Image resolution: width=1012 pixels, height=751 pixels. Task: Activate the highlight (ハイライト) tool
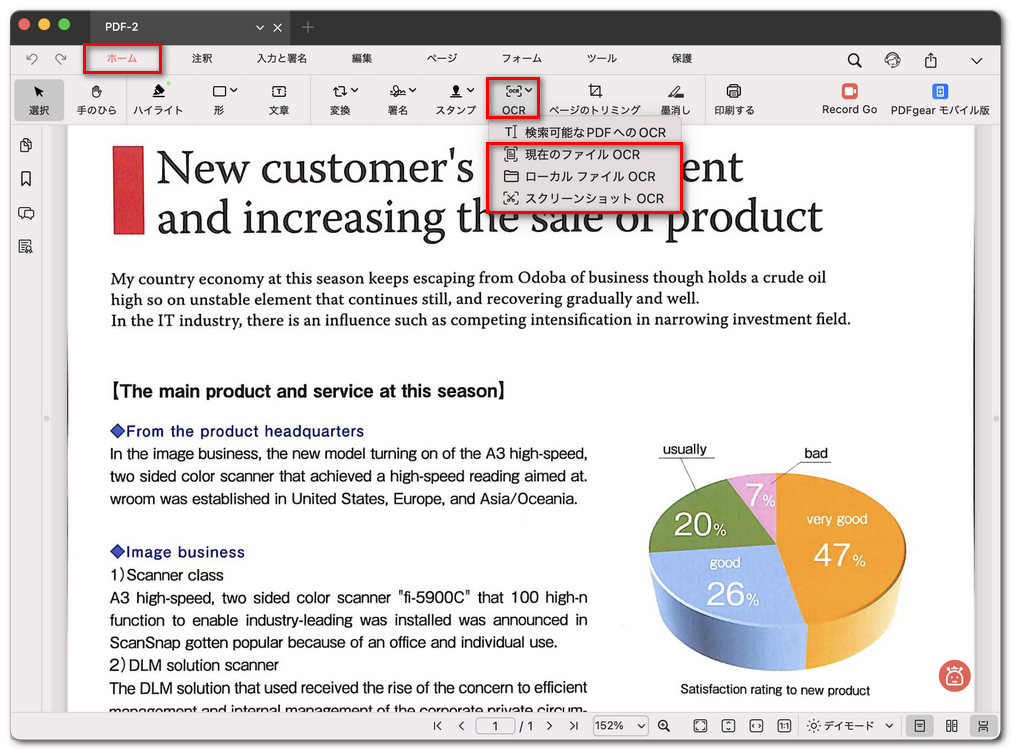(x=158, y=99)
